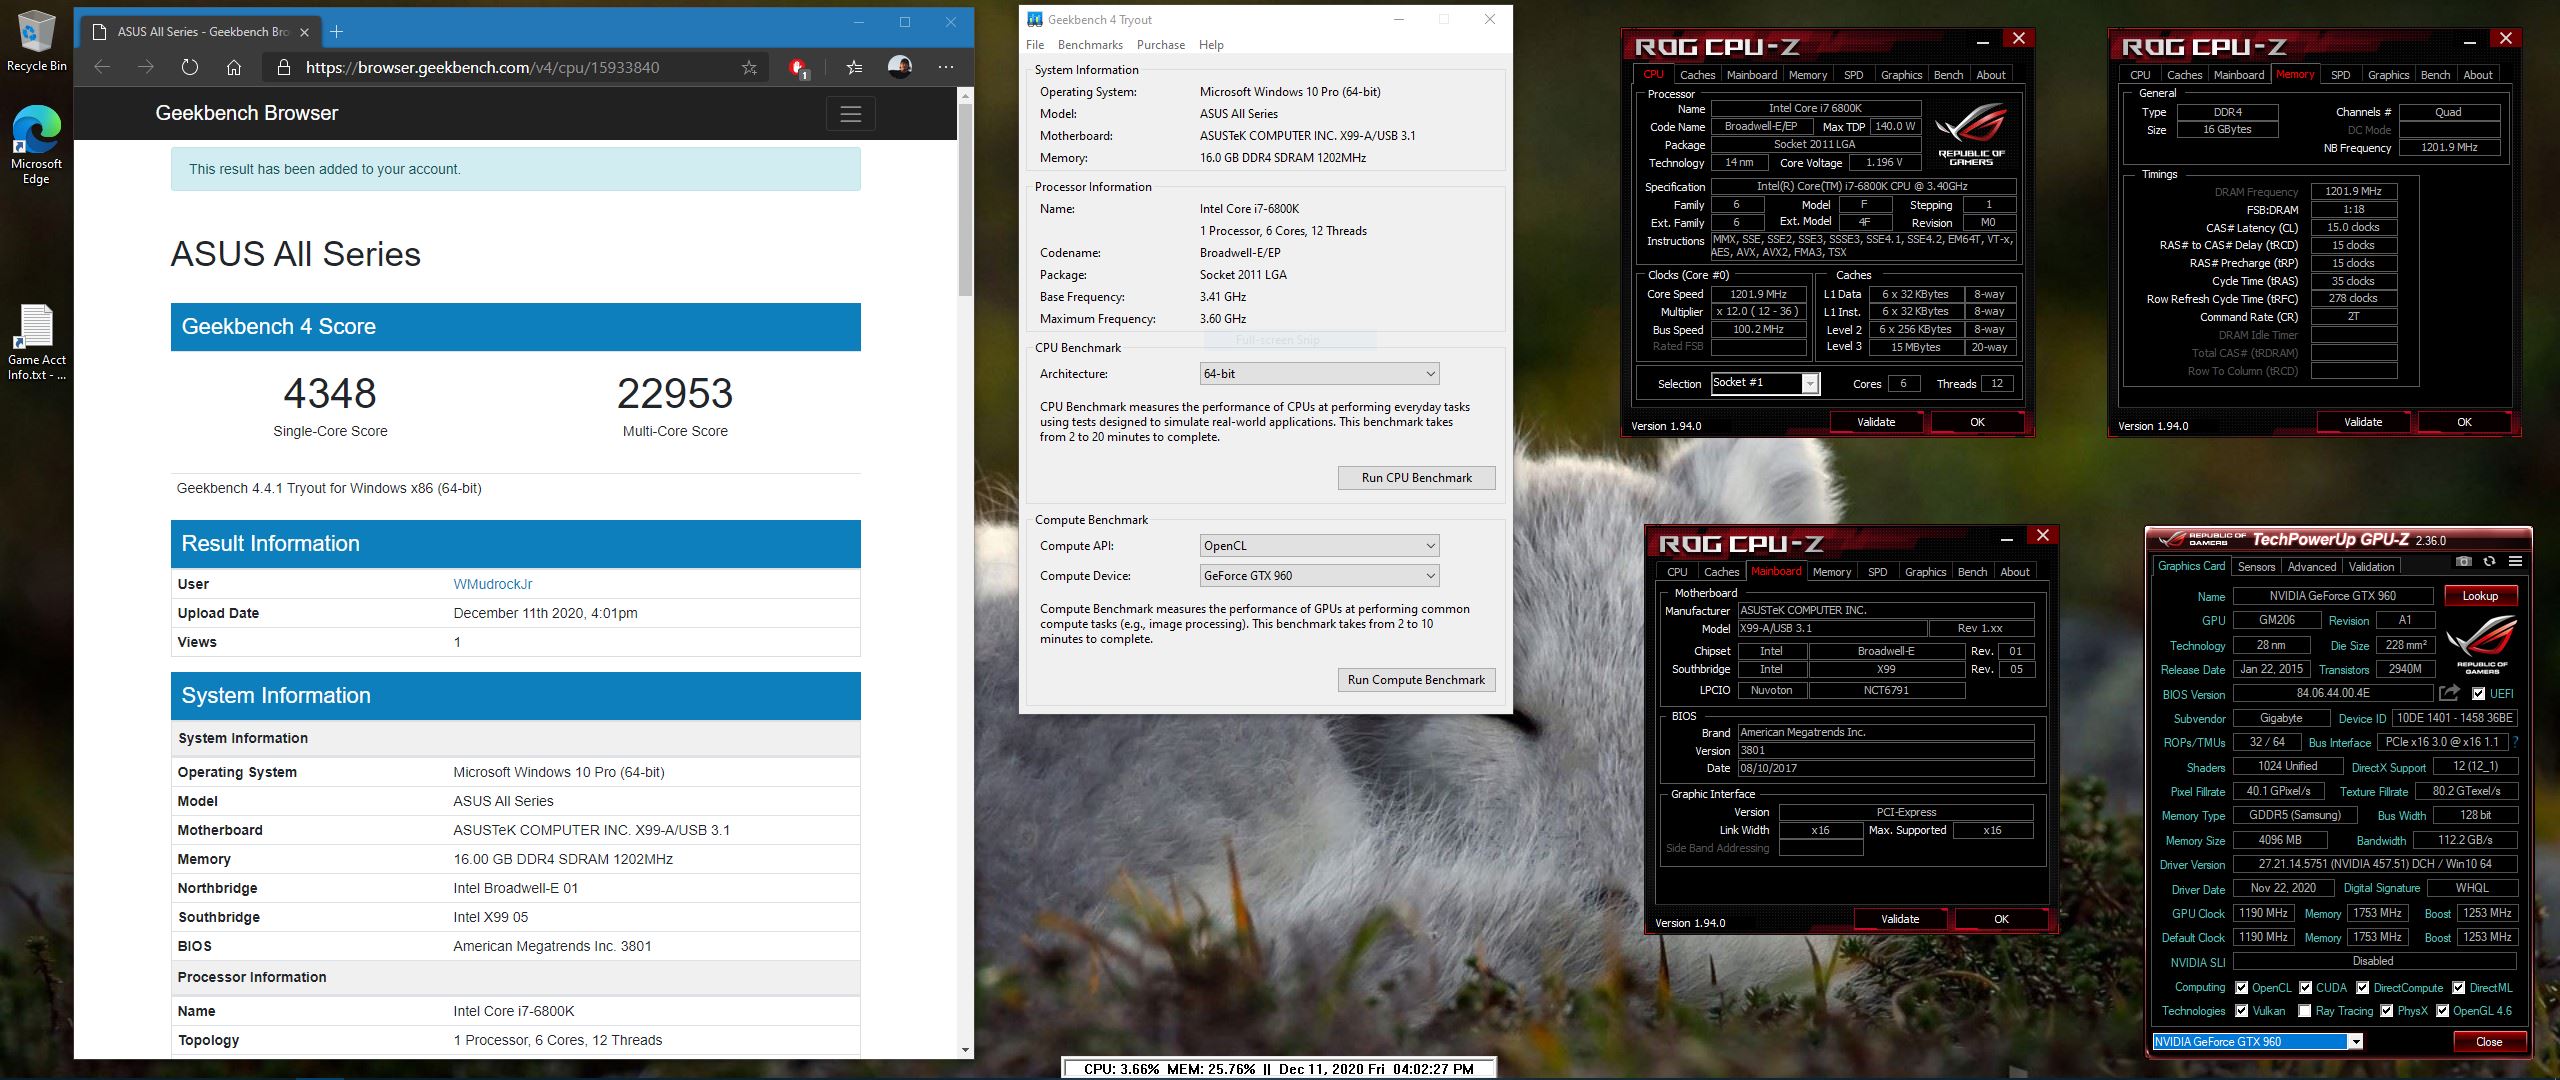Toggle the CUDA checkbox
This screenshot has width=2560, height=1080.
click(x=2306, y=988)
